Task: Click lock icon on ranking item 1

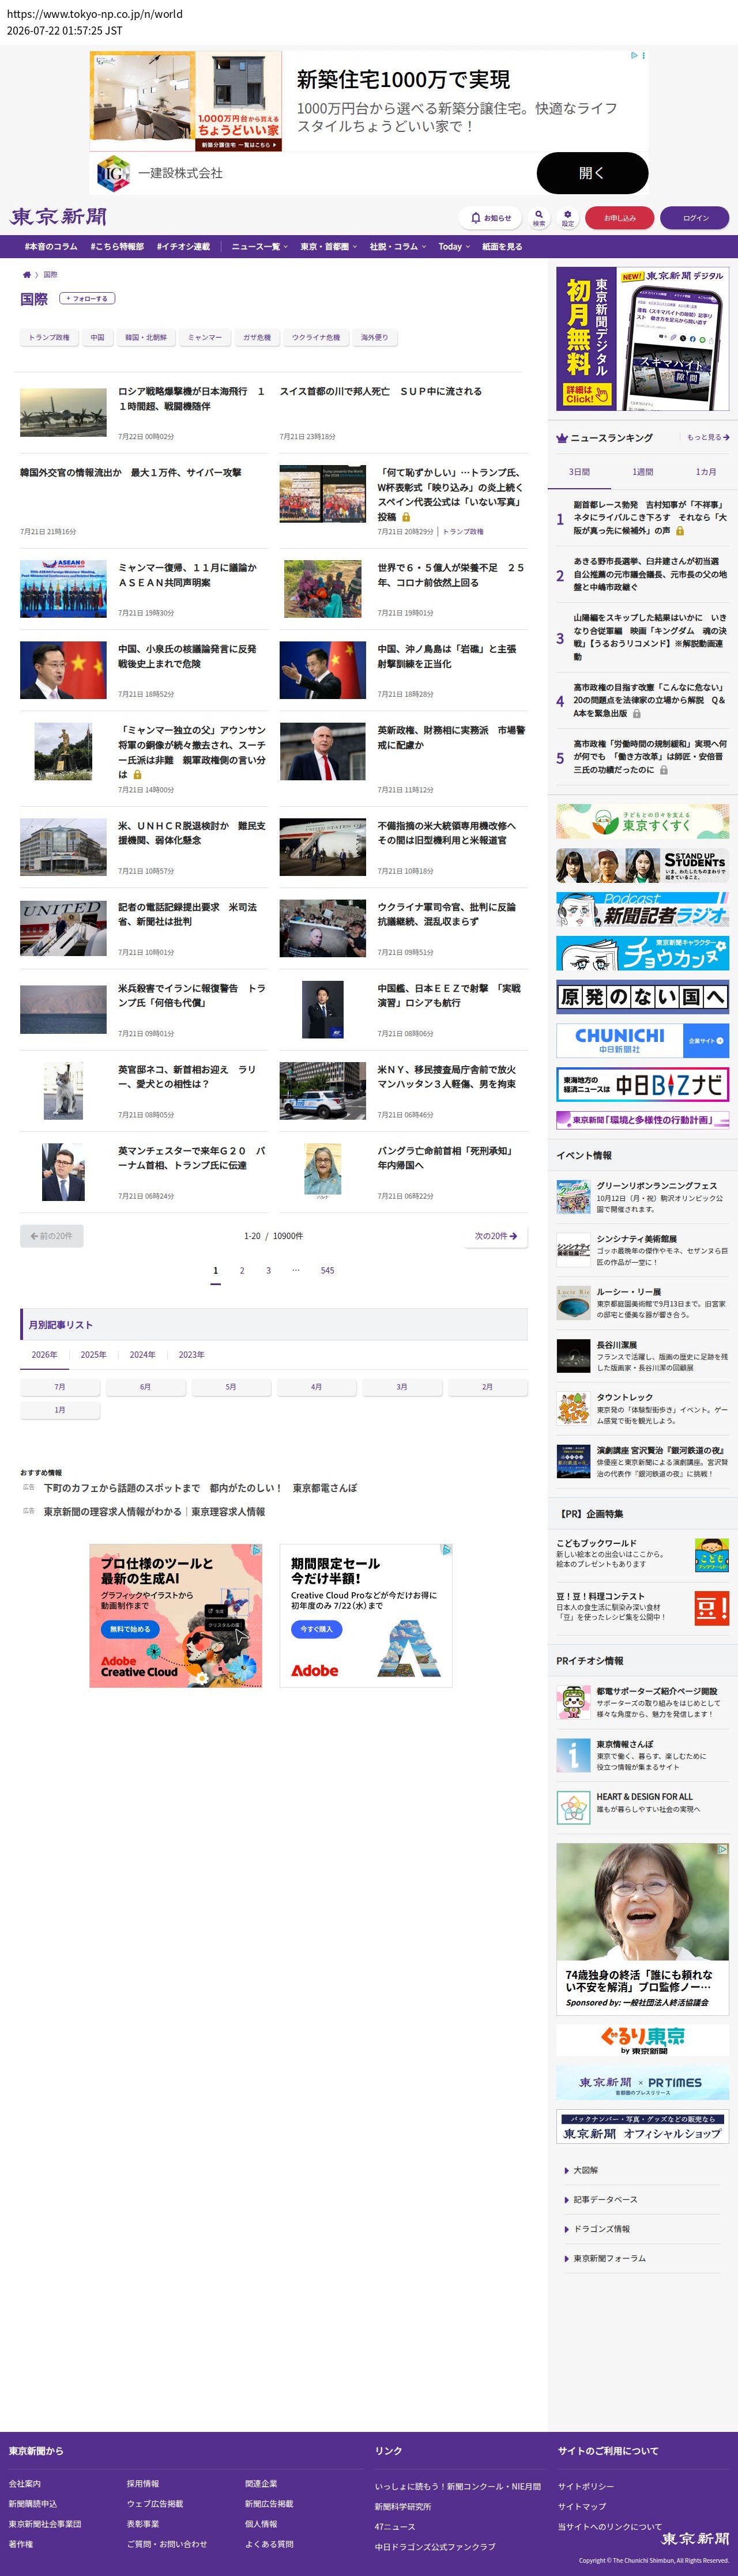Action: (x=680, y=531)
